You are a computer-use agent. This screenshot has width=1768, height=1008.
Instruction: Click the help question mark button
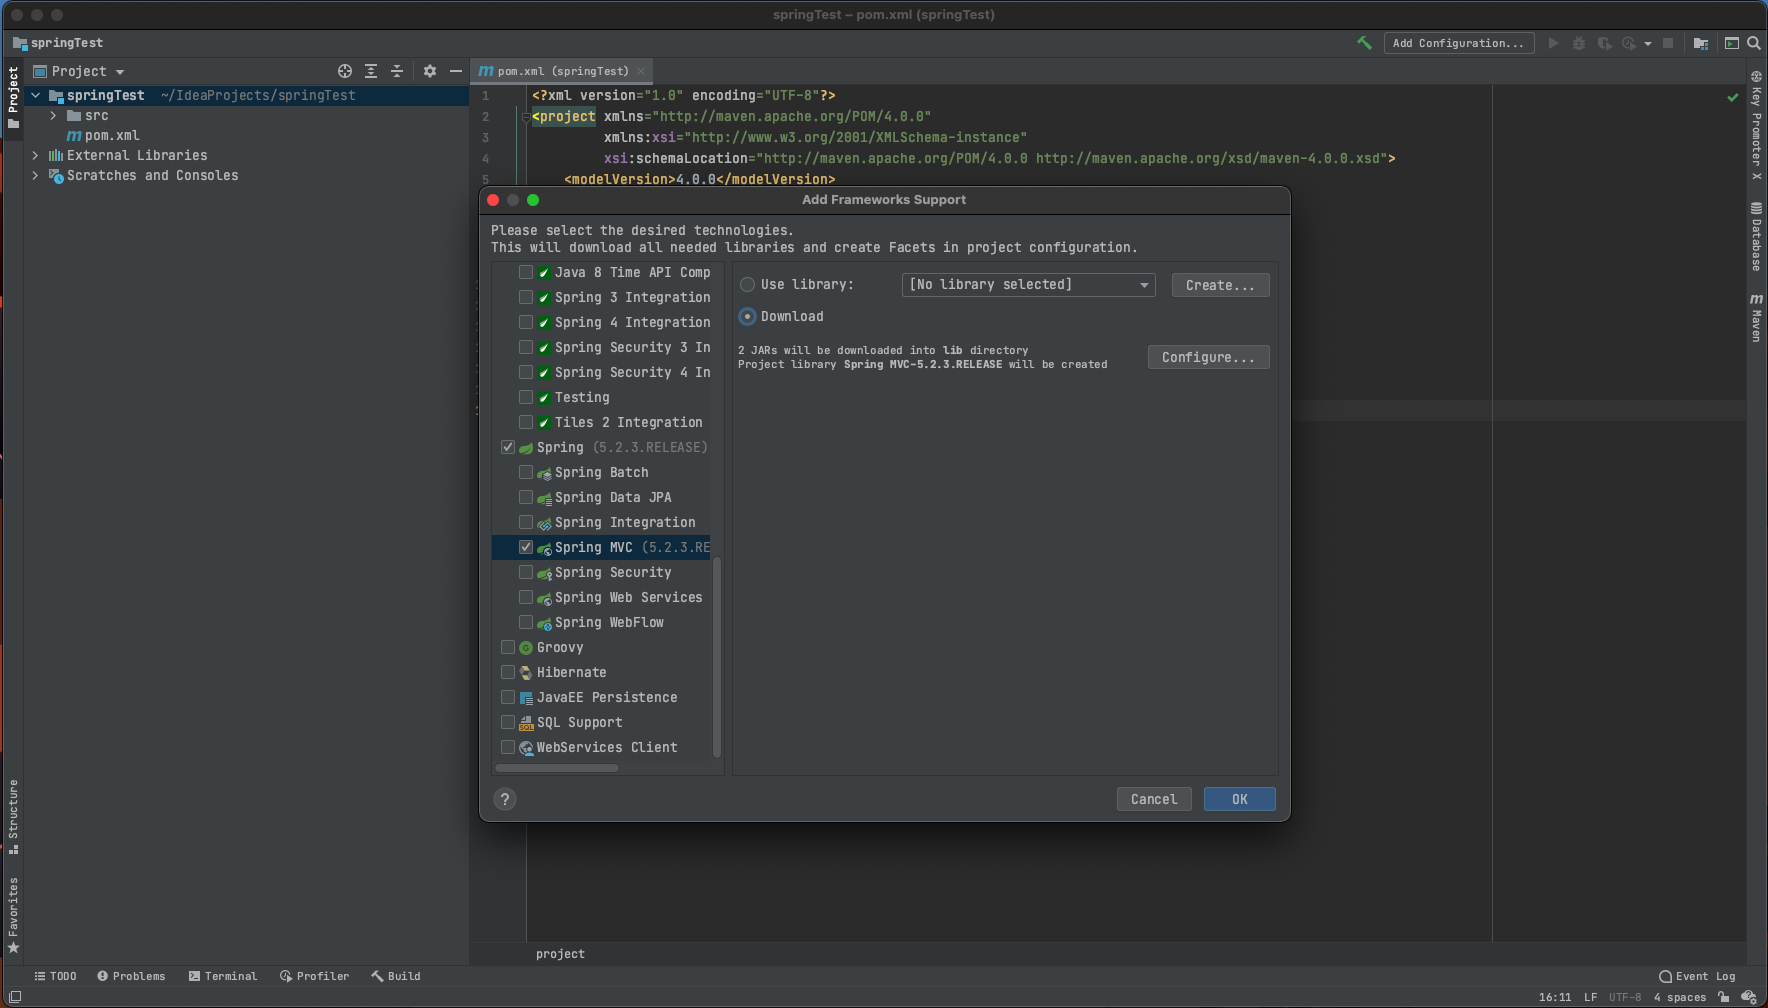tap(505, 799)
